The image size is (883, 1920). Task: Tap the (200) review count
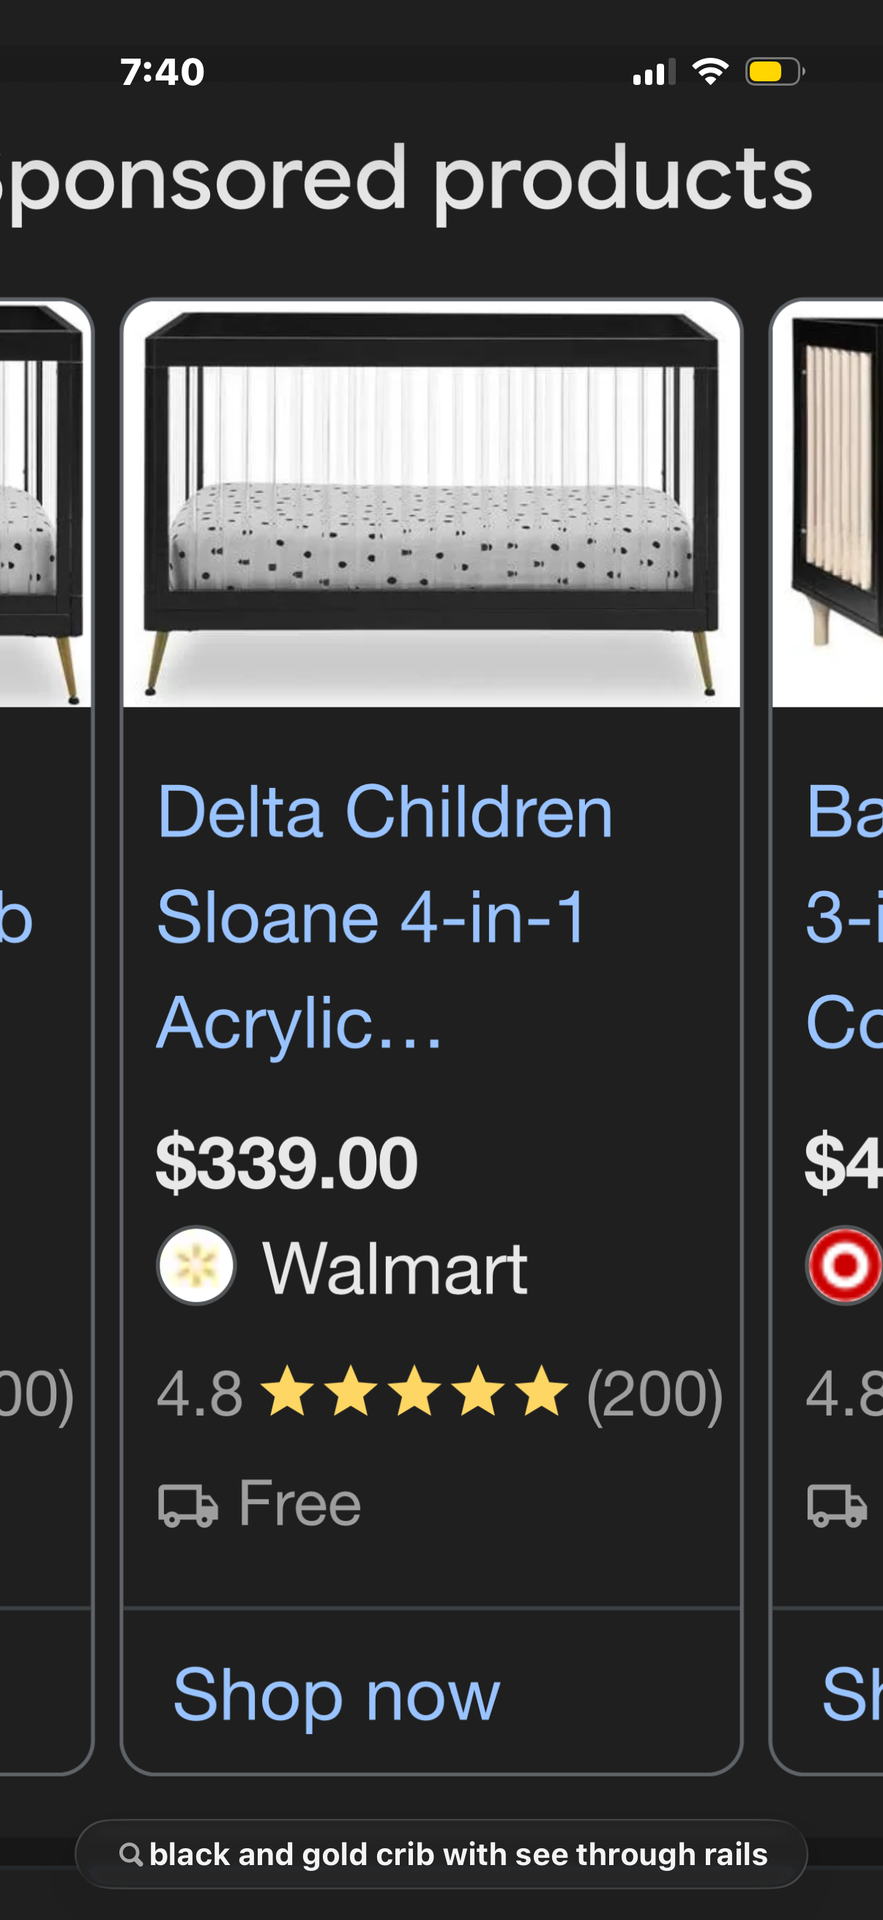click(654, 1393)
